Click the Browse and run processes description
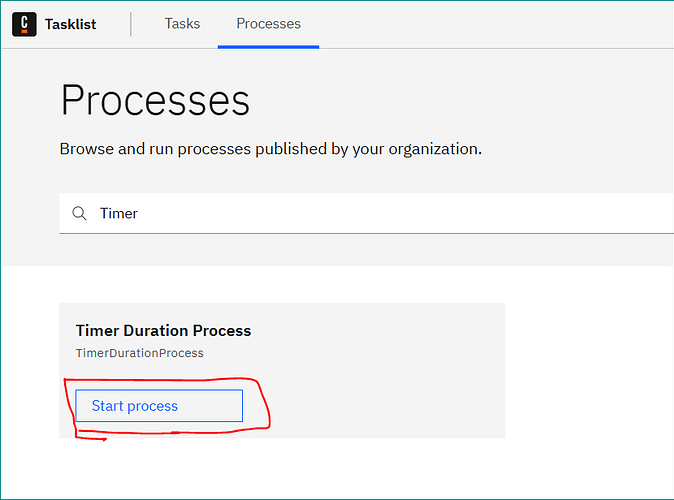Screen dimensions: 674x500 271,149
